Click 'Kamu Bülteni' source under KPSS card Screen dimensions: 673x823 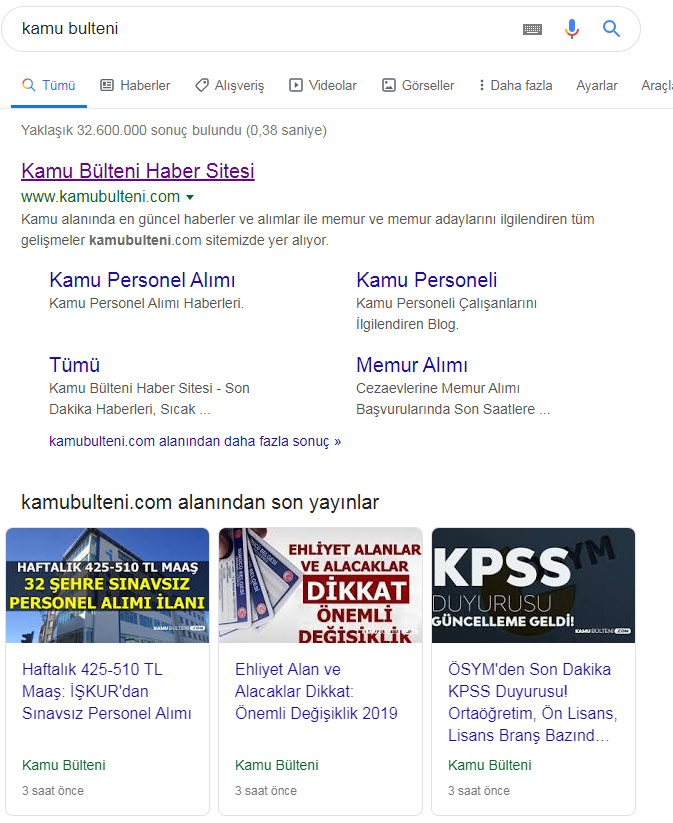(x=490, y=765)
